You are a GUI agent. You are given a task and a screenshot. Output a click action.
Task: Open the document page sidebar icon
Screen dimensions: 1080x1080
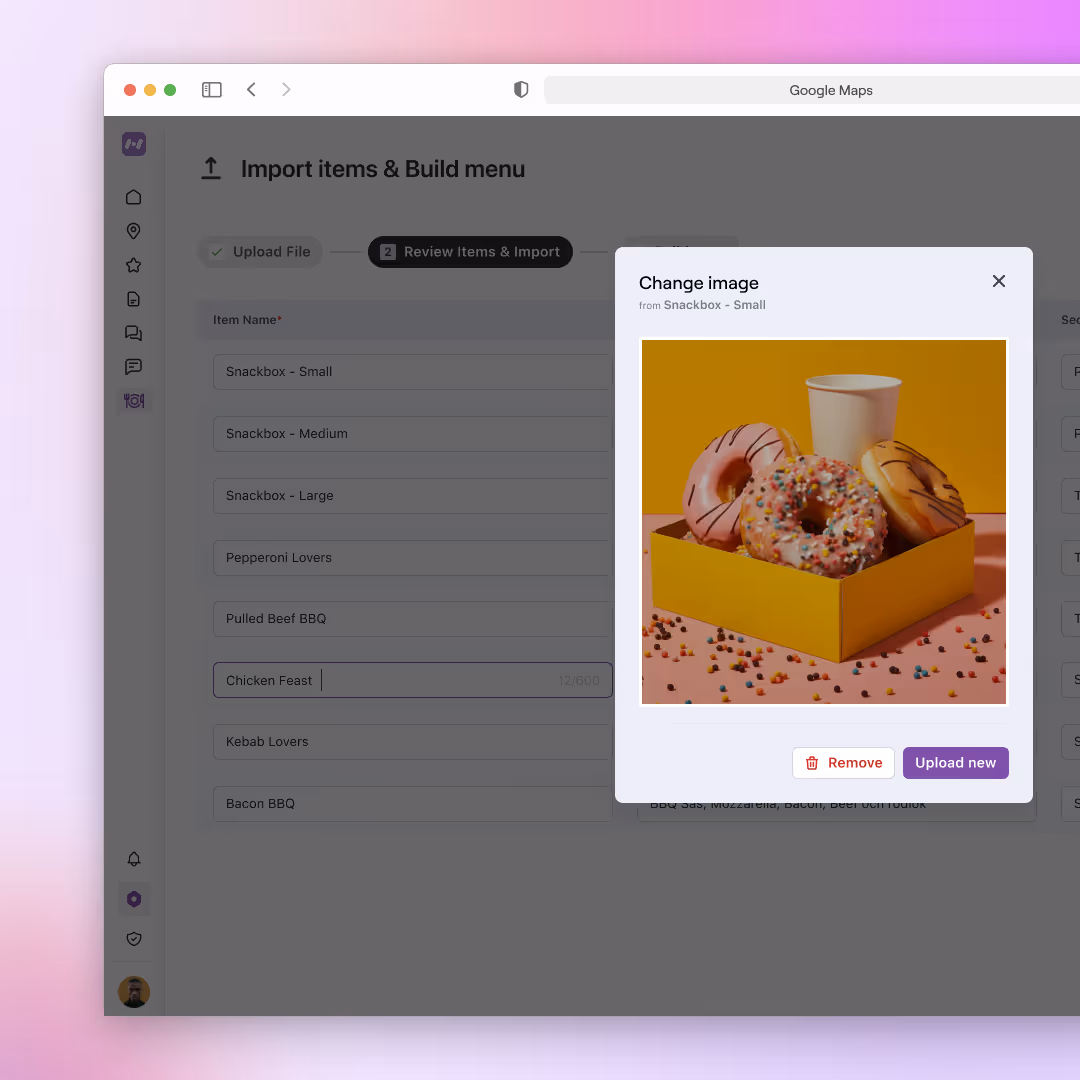coord(134,299)
